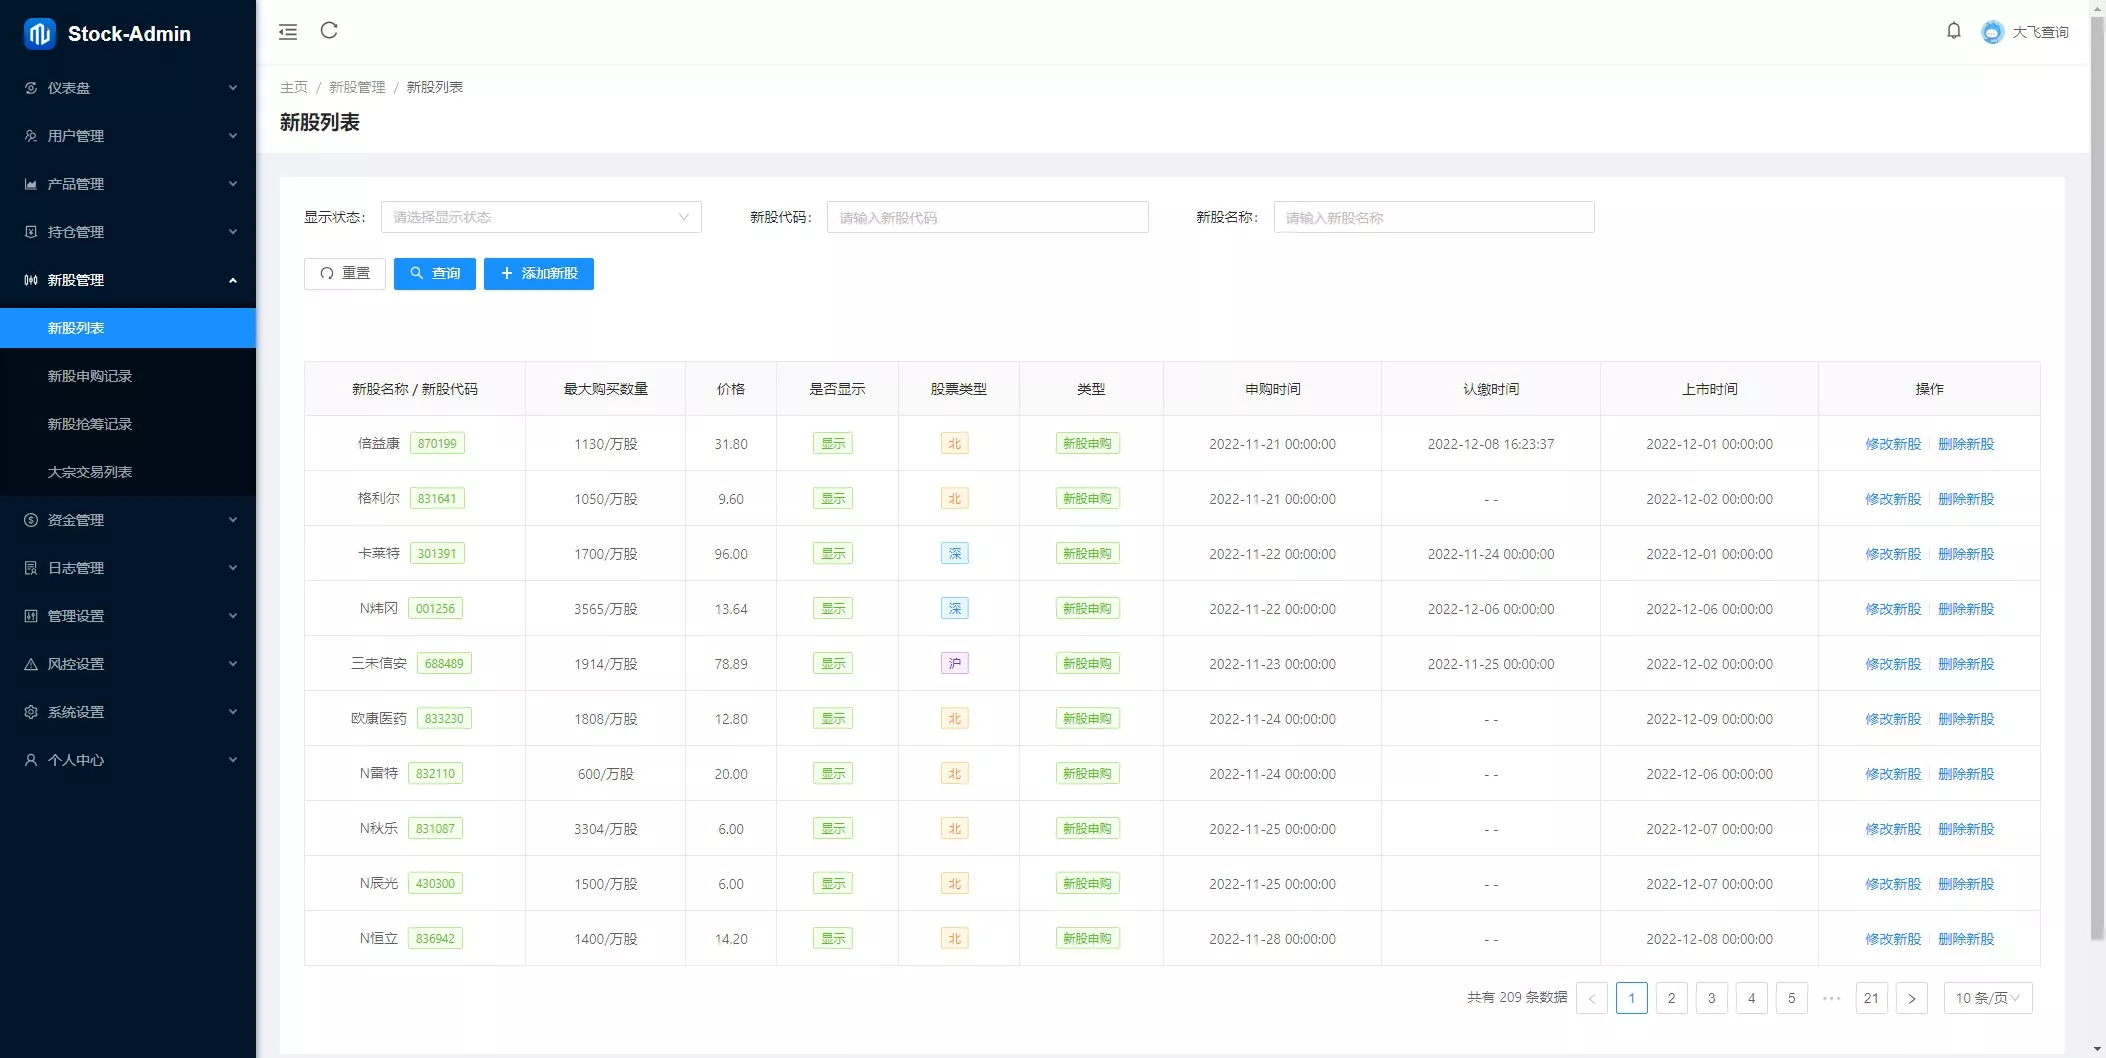Collapse the sidebar using the hamburger icon

(x=288, y=31)
